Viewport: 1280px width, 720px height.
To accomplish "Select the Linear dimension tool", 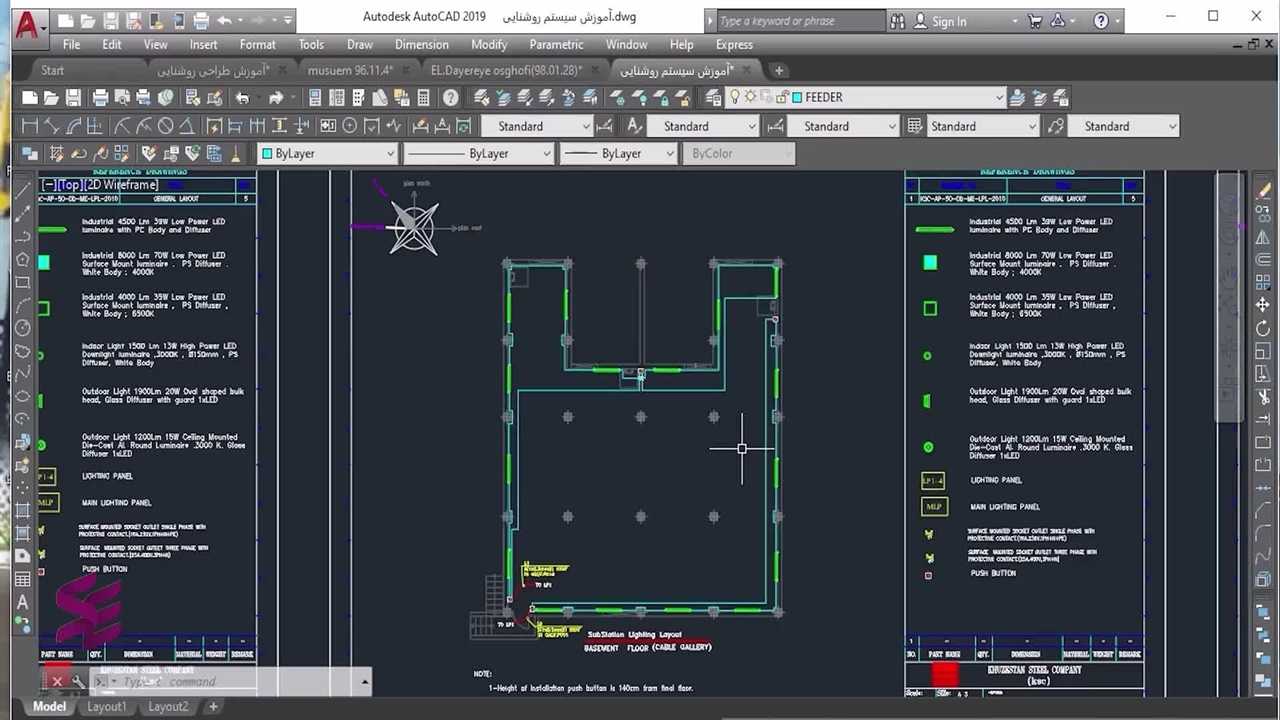I will click(29, 126).
